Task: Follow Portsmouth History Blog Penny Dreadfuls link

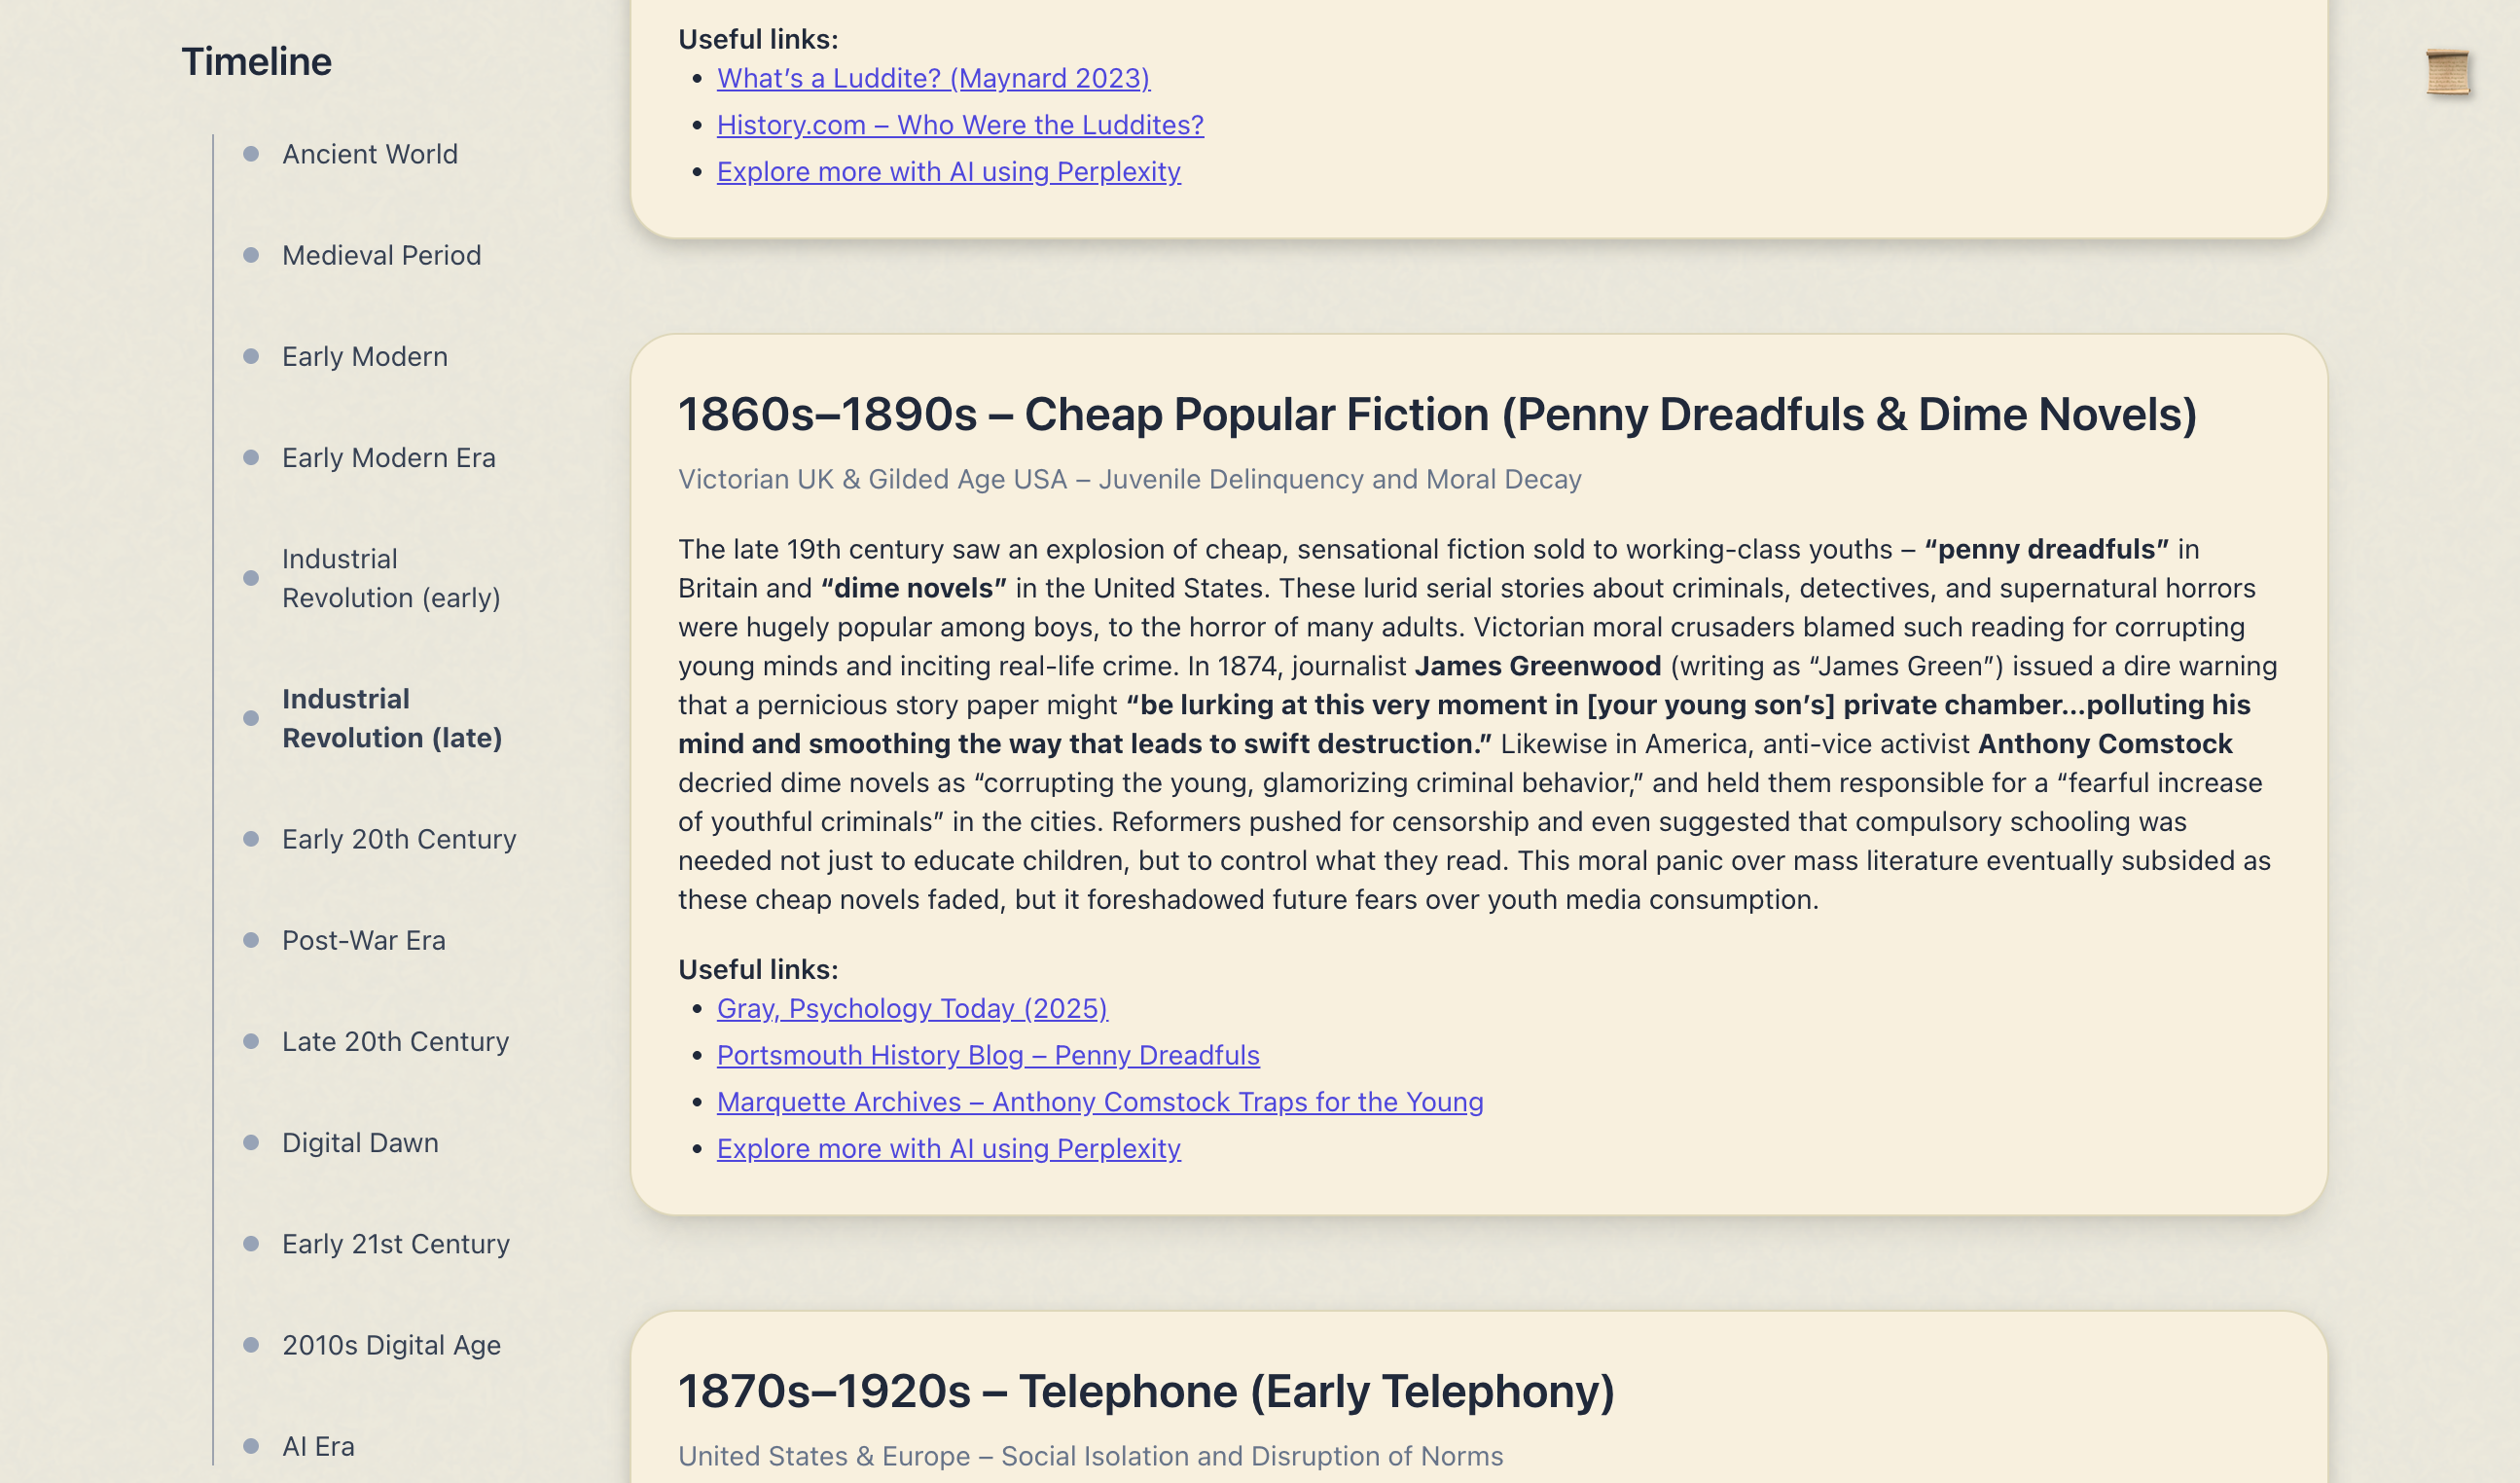Action: (988, 1055)
